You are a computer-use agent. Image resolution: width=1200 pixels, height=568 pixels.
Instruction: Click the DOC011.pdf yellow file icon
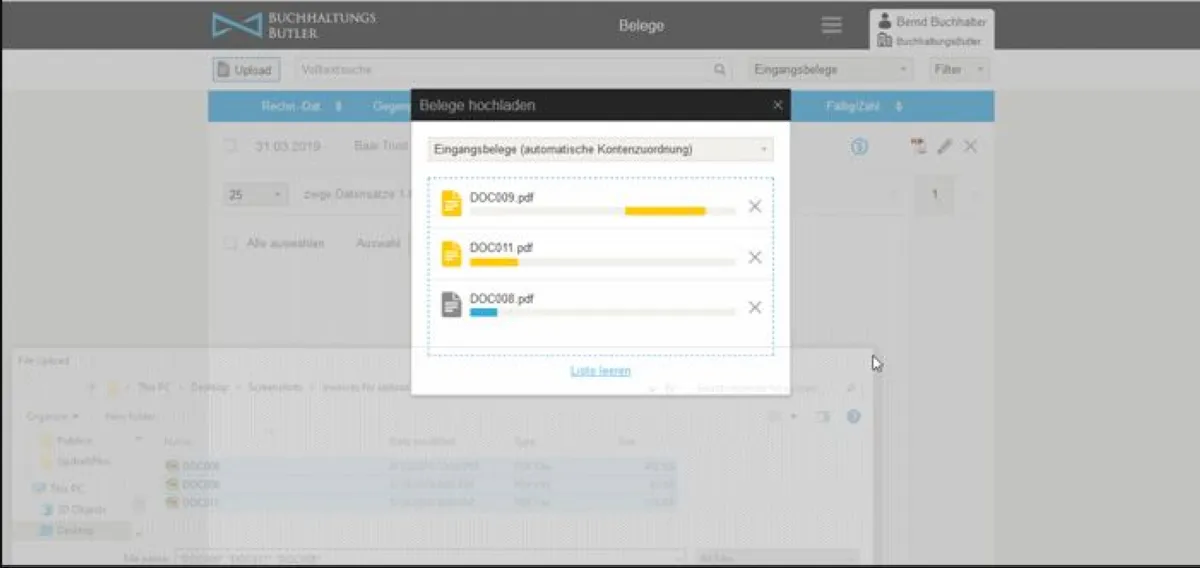[x=452, y=254]
